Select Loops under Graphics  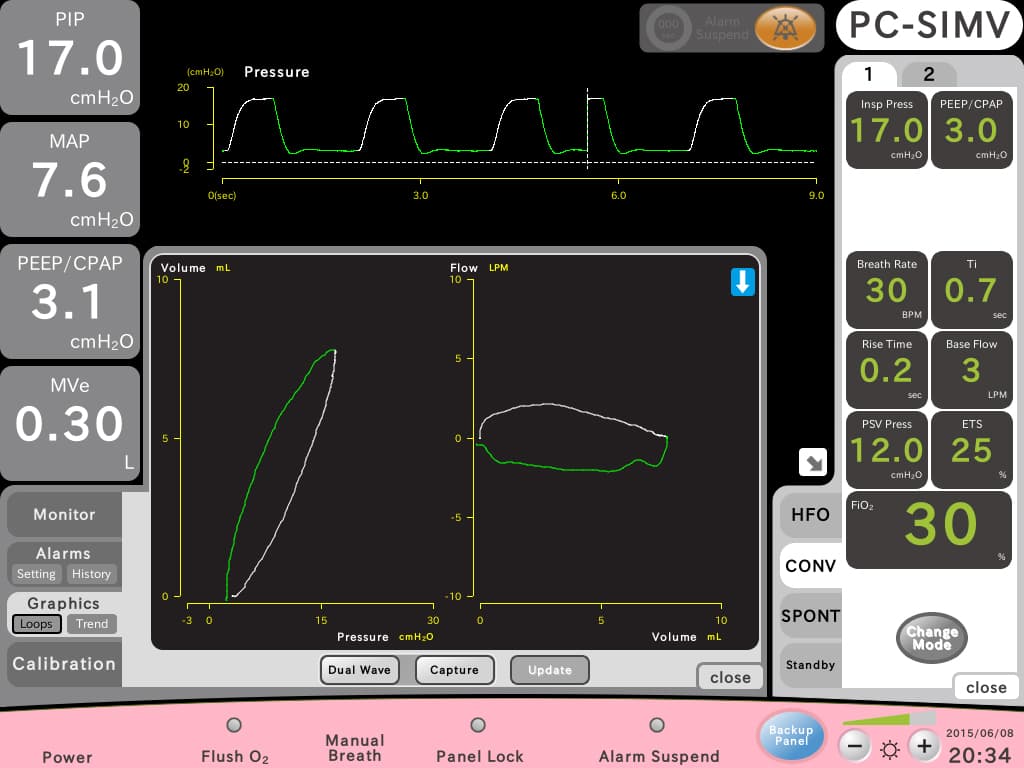(37, 624)
